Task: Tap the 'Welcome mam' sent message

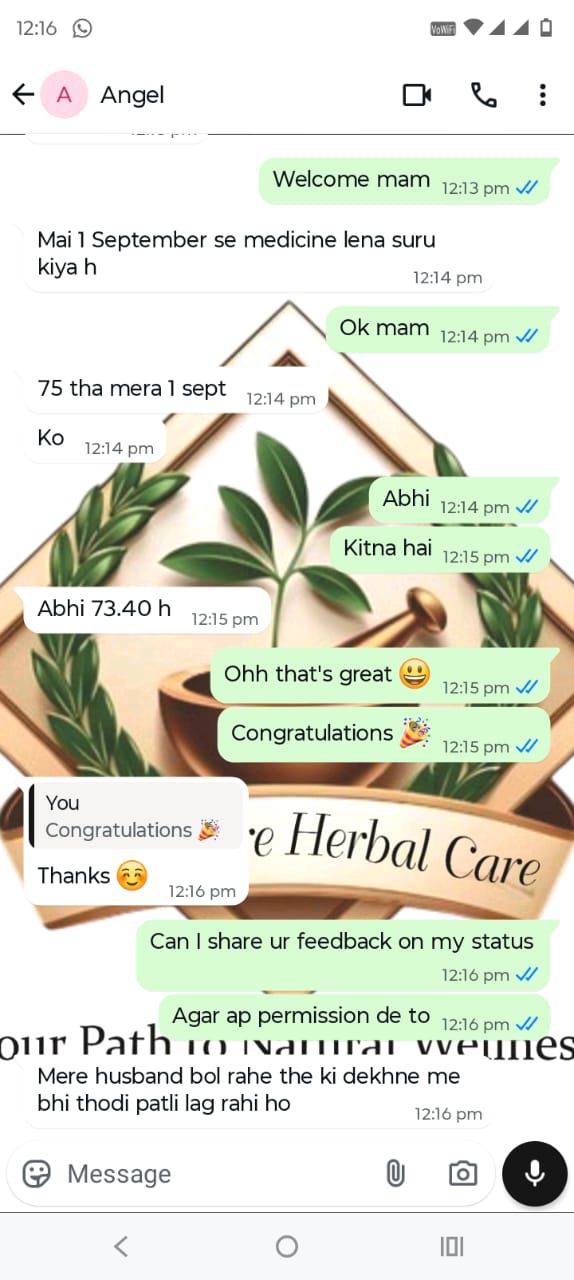Action: click(404, 182)
